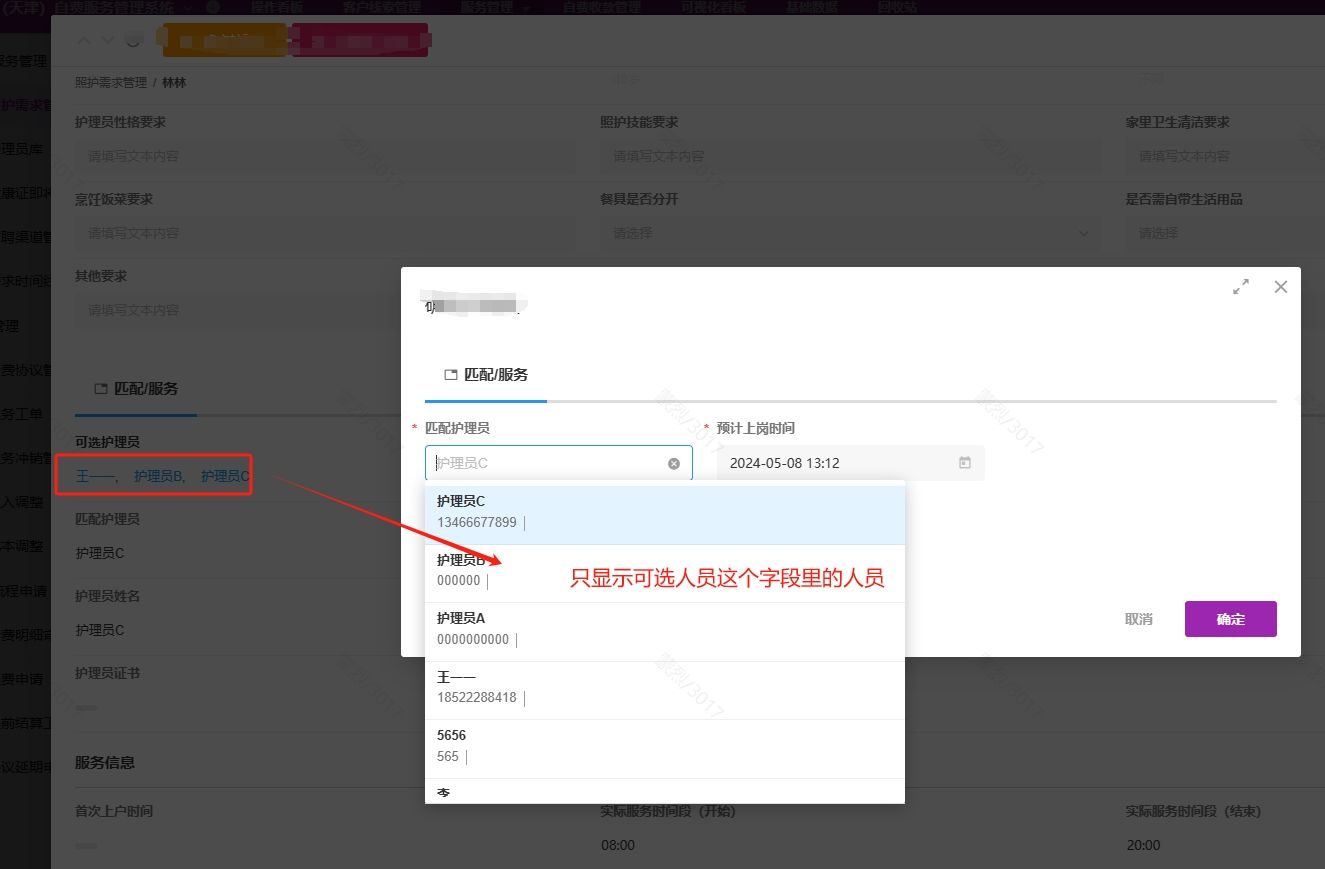Click the 确定 confirm button
The height and width of the screenshot is (869, 1325).
coord(1230,618)
